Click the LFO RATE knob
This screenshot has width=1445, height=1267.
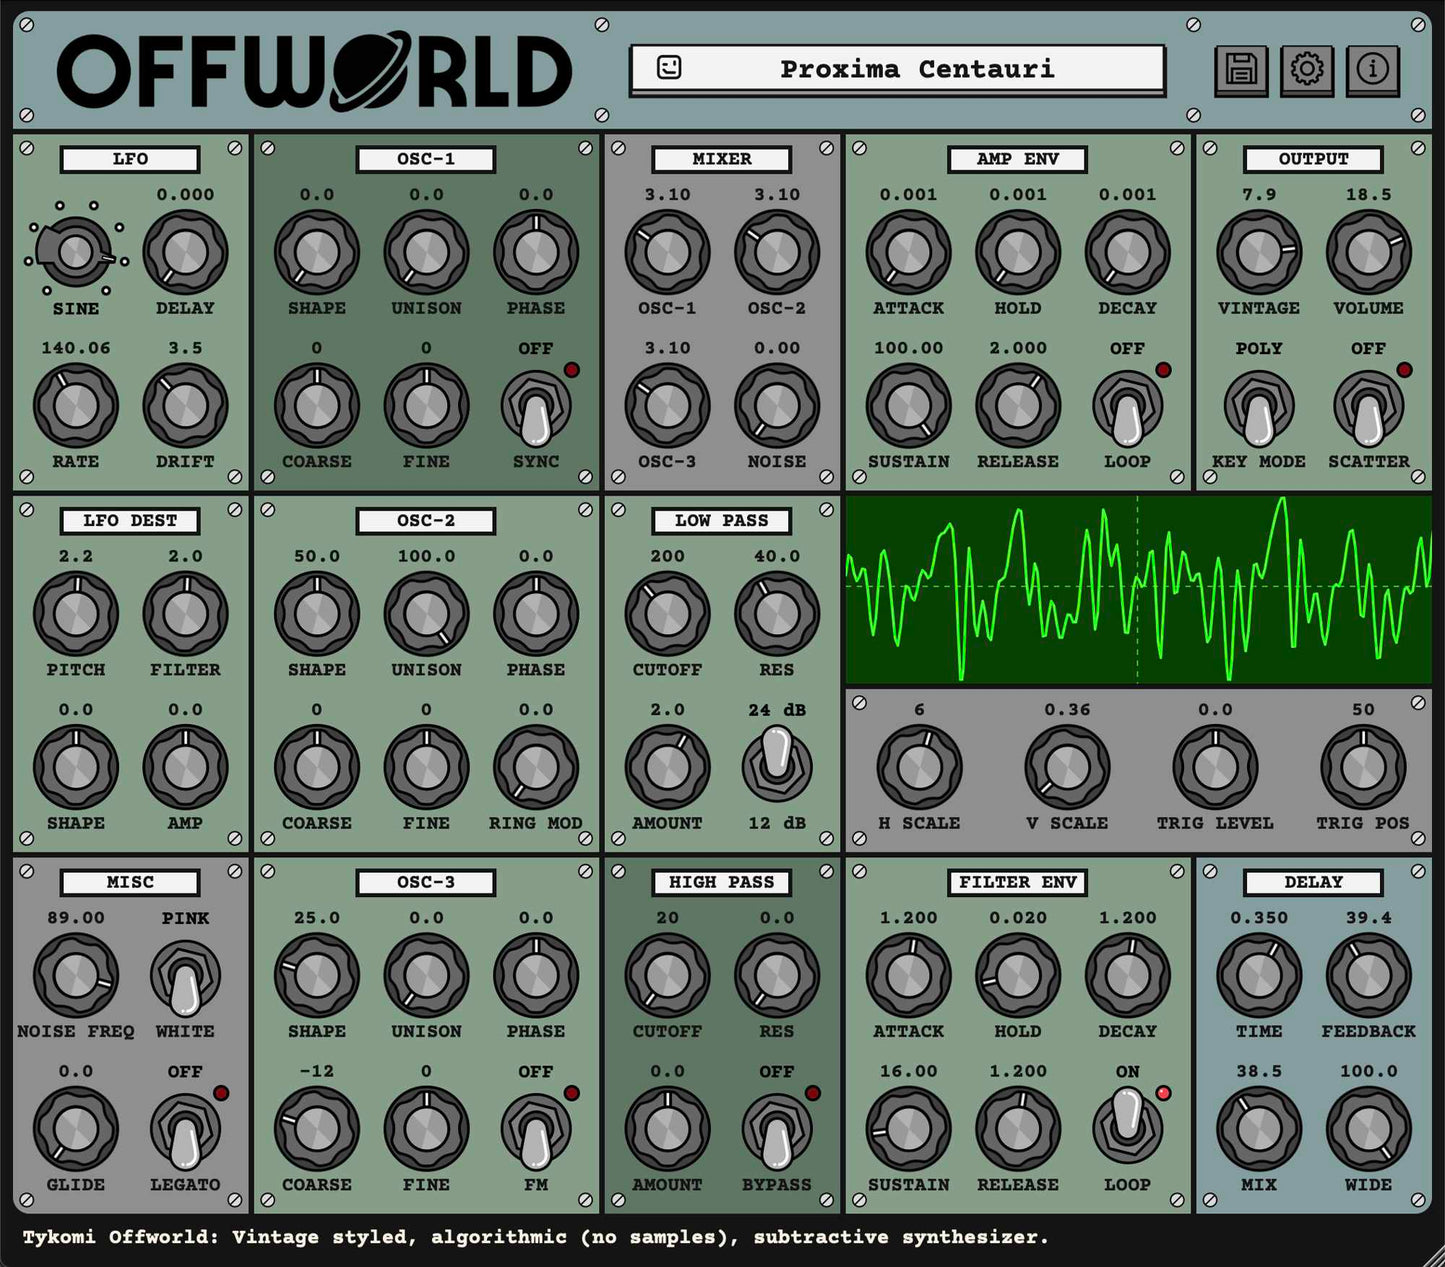[76, 406]
